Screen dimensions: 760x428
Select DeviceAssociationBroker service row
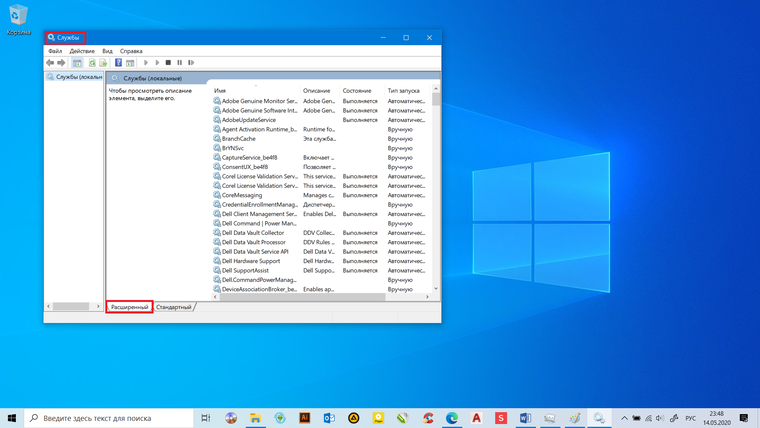coord(321,289)
